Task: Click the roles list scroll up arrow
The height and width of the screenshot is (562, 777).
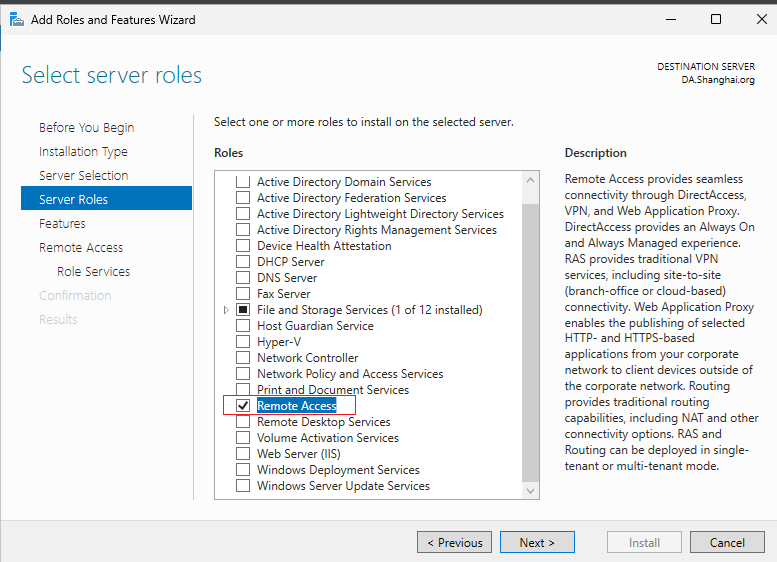Action: [x=530, y=180]
